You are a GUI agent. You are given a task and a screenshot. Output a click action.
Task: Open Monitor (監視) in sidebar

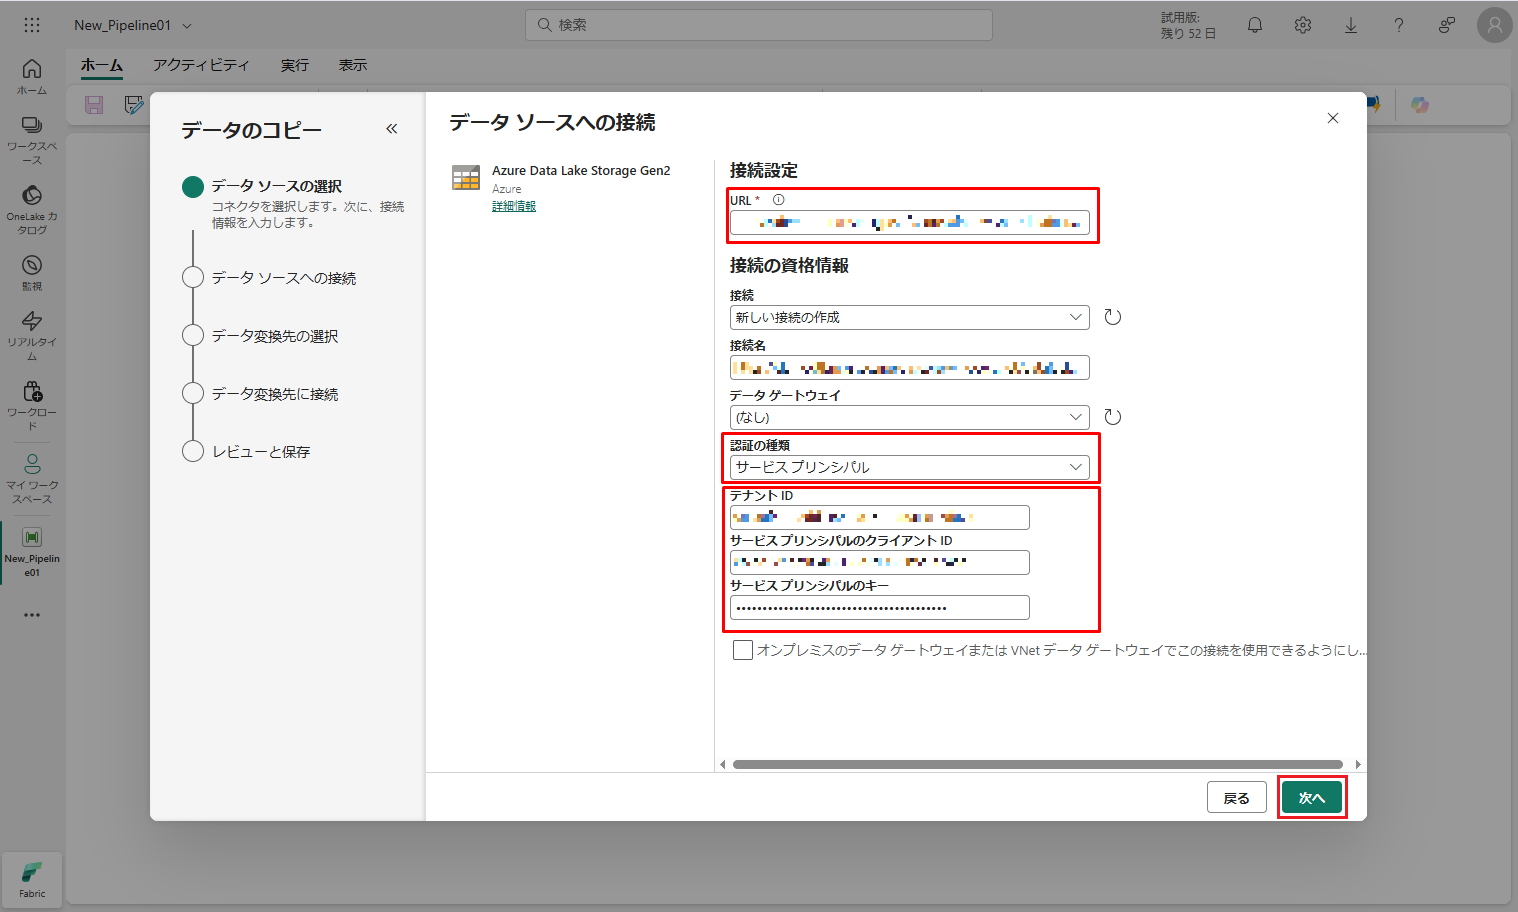pos(32,272)
